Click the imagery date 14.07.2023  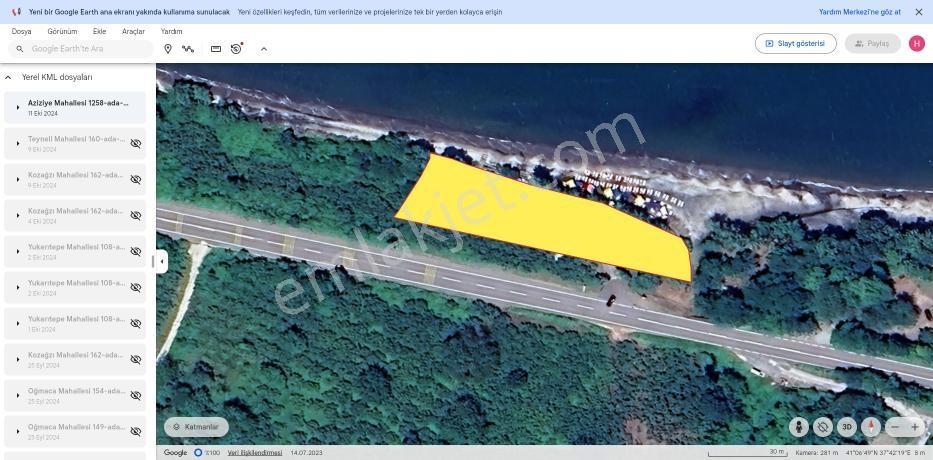[x=306, y=453]
